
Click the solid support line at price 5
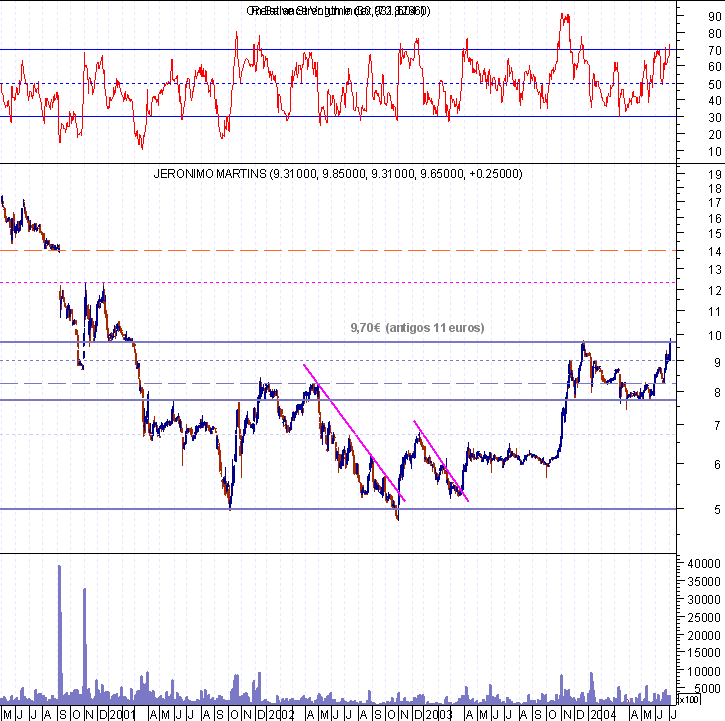pyautogui.click(x=338, y=509)
